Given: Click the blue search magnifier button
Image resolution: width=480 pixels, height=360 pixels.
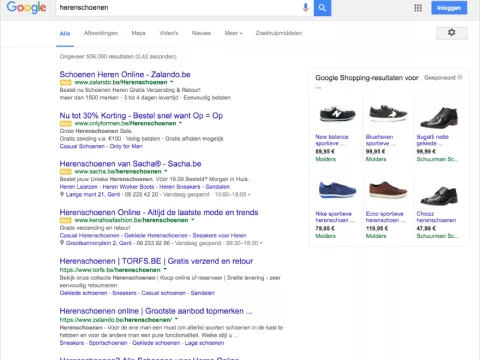Looking at the screenshot, I should click(x=322, y=8).
